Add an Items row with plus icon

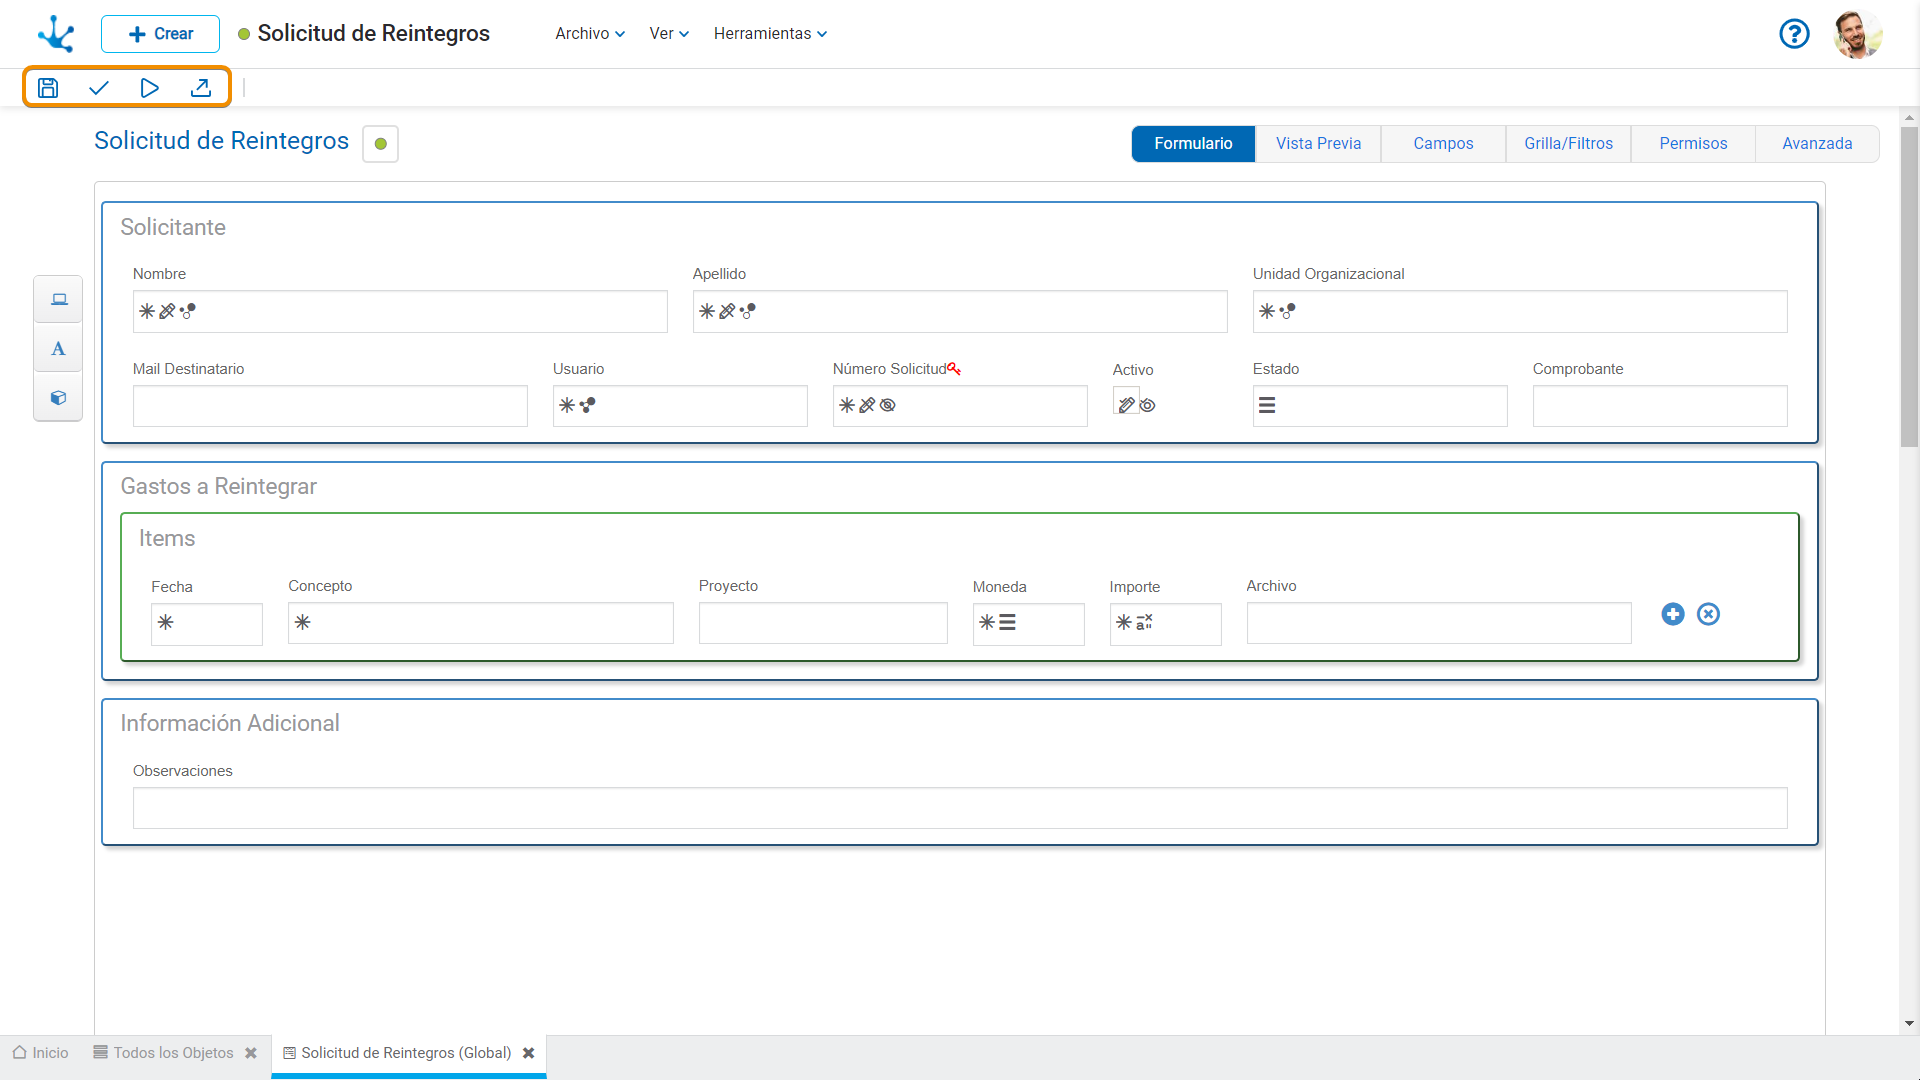[x=1673, y=614]
